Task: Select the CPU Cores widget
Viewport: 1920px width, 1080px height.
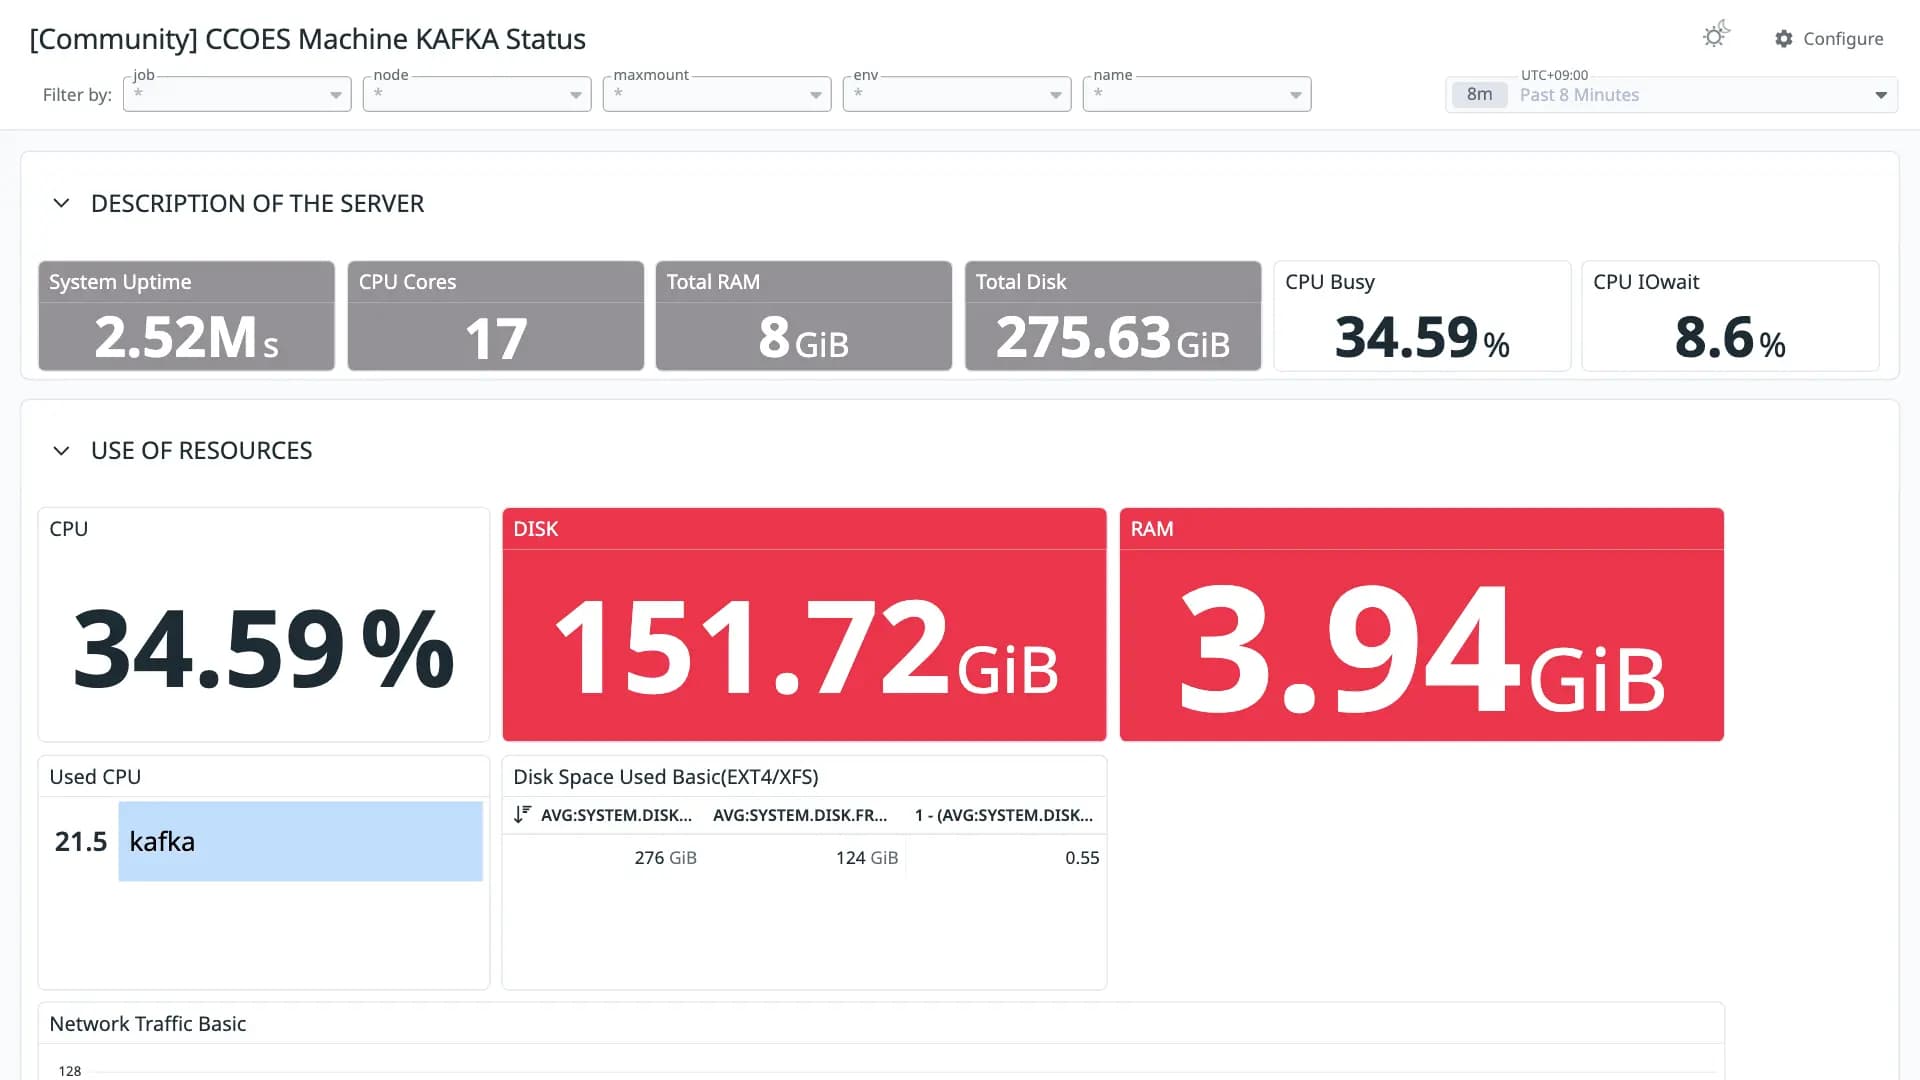Action: pyautogui.click(x=496, y=316)
